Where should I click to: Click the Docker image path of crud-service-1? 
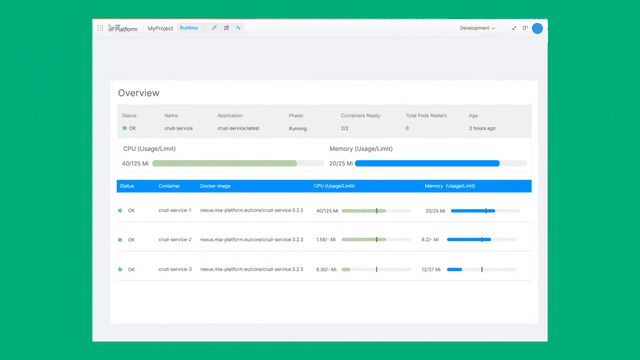251,210
